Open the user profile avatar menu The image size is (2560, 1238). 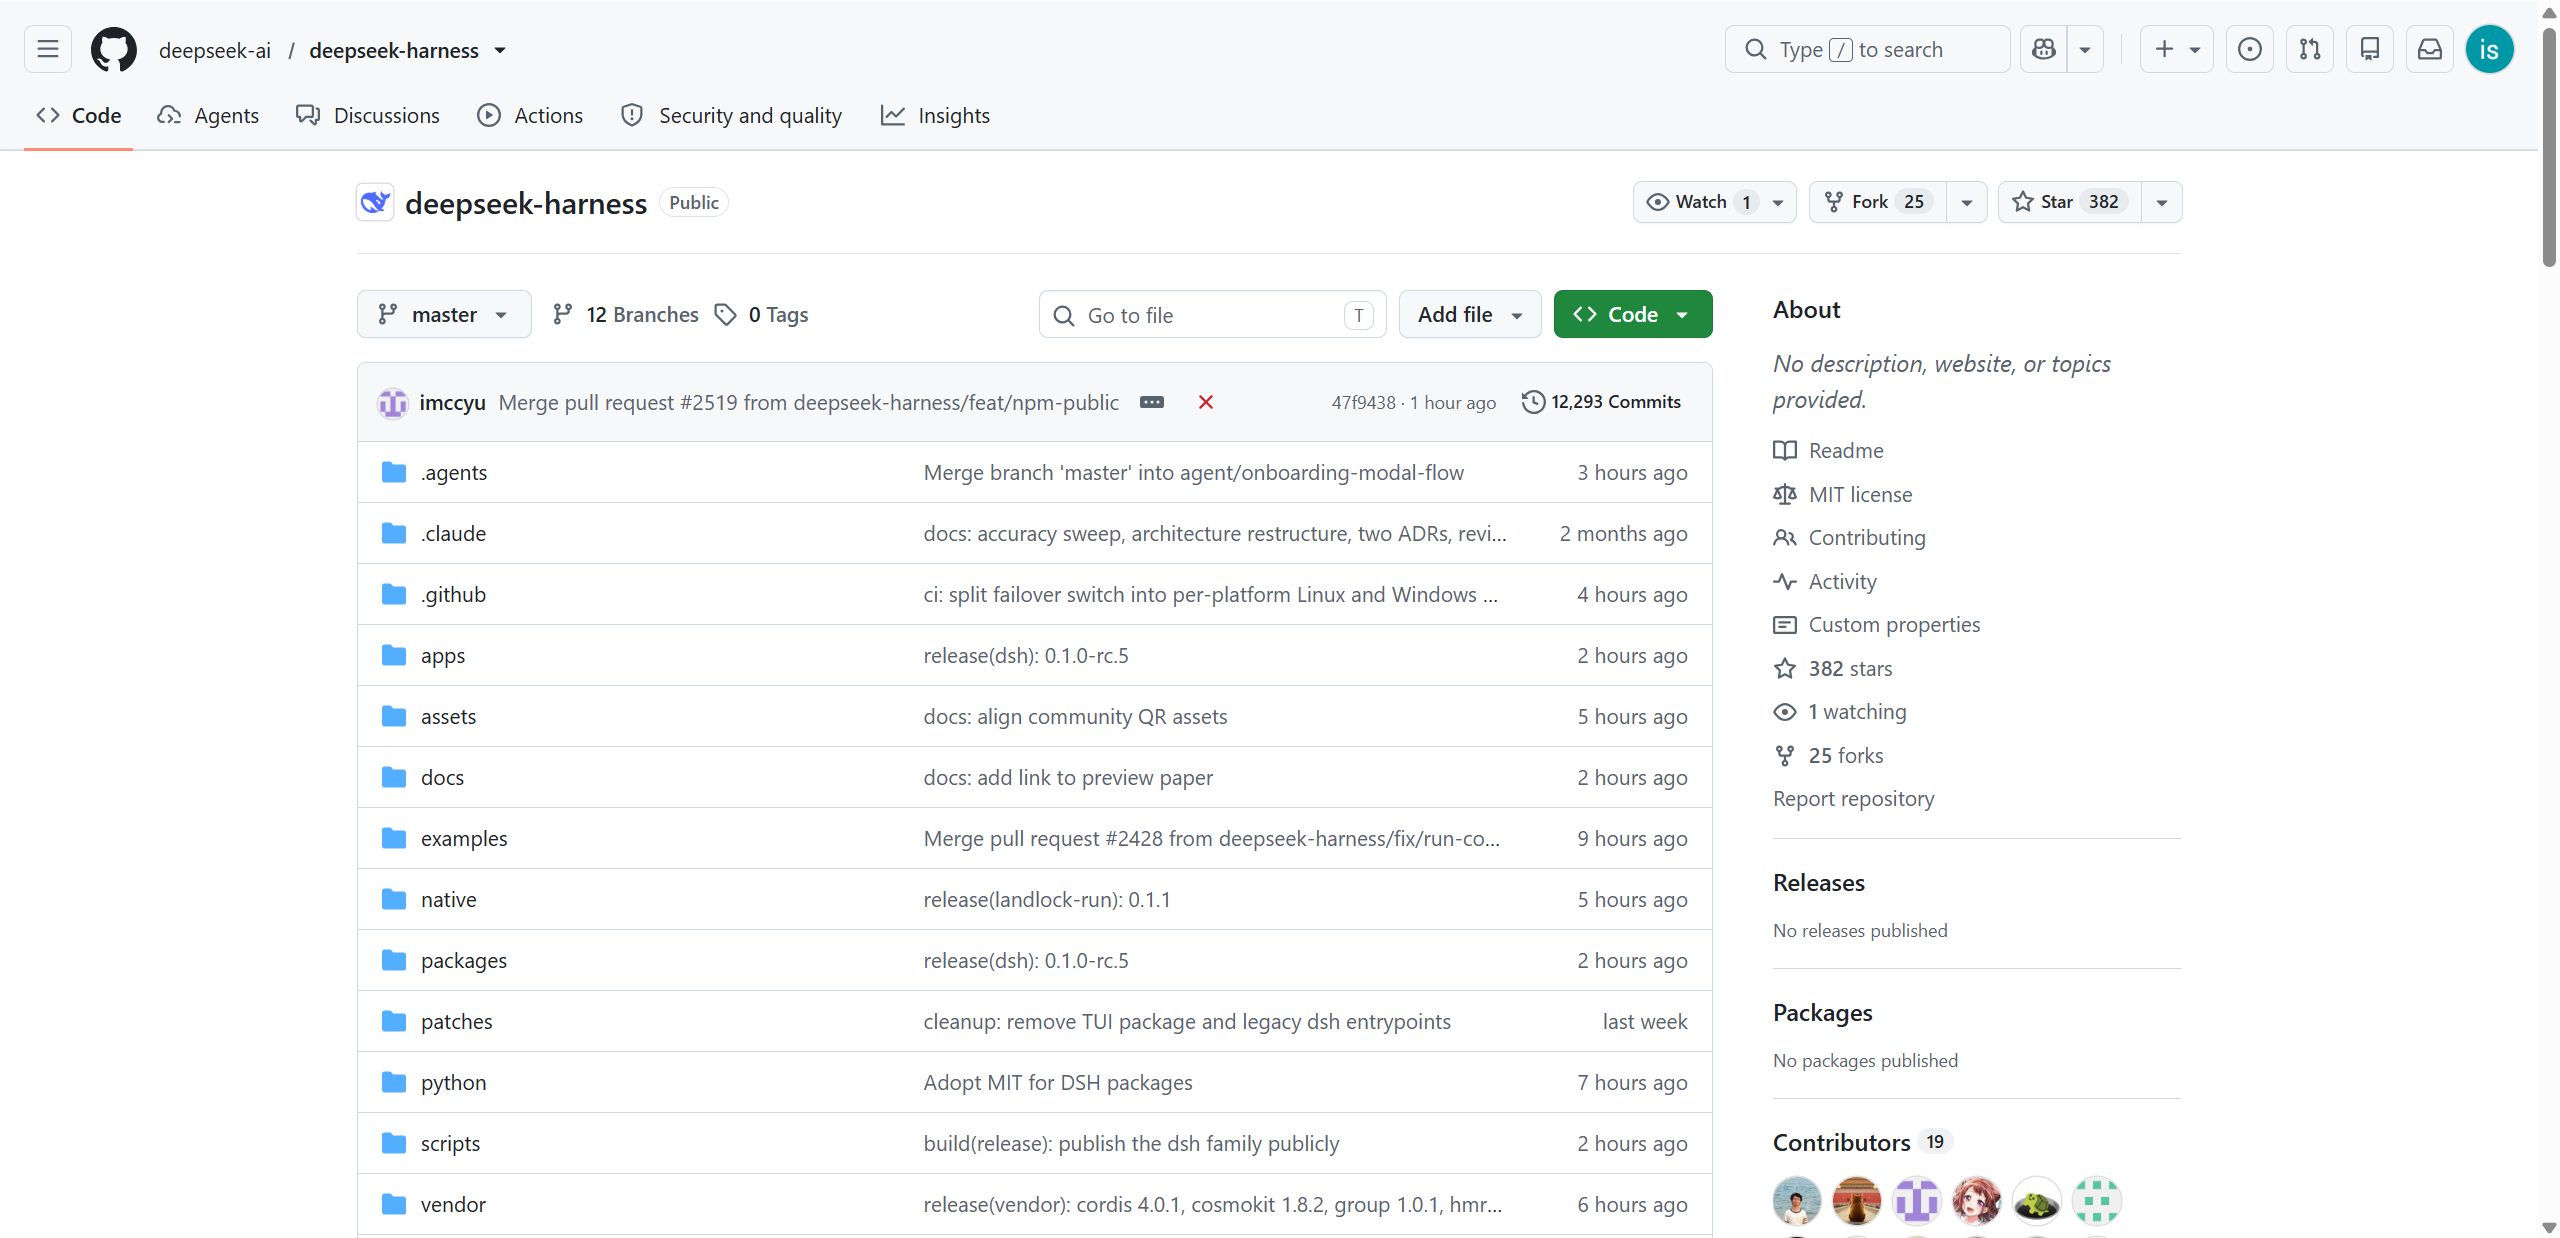(2490, 49)
